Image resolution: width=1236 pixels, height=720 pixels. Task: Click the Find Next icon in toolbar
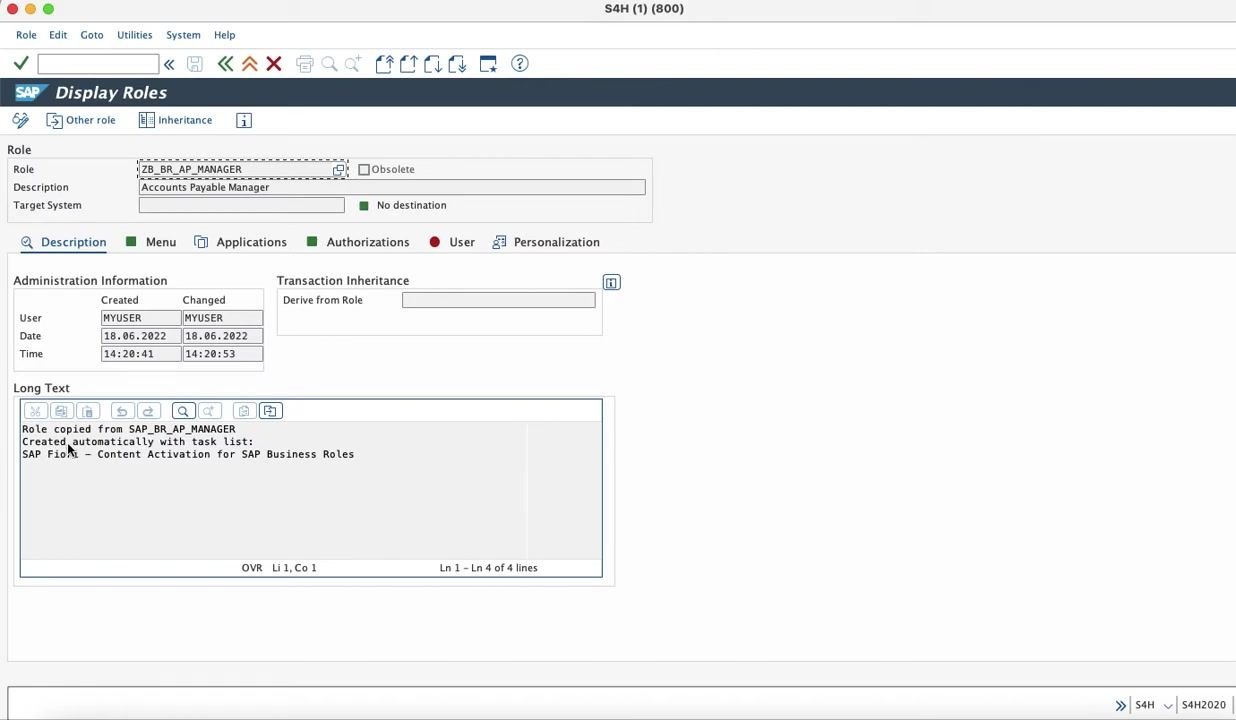click(353, 64)
